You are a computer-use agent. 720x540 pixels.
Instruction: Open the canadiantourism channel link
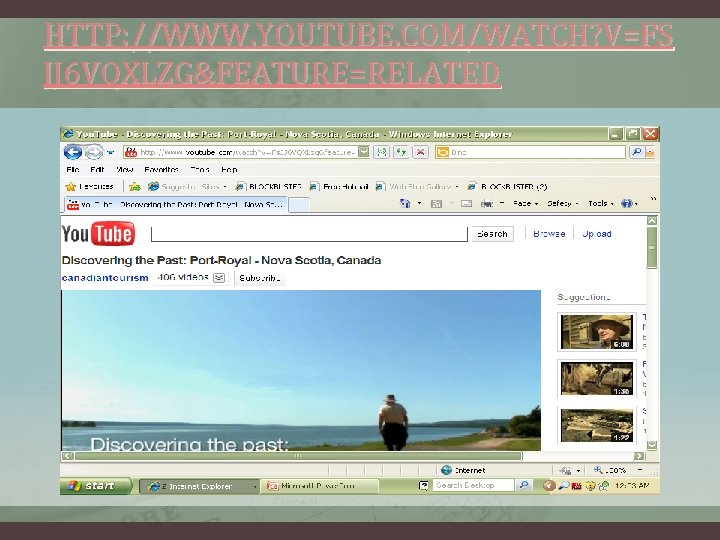105,278
